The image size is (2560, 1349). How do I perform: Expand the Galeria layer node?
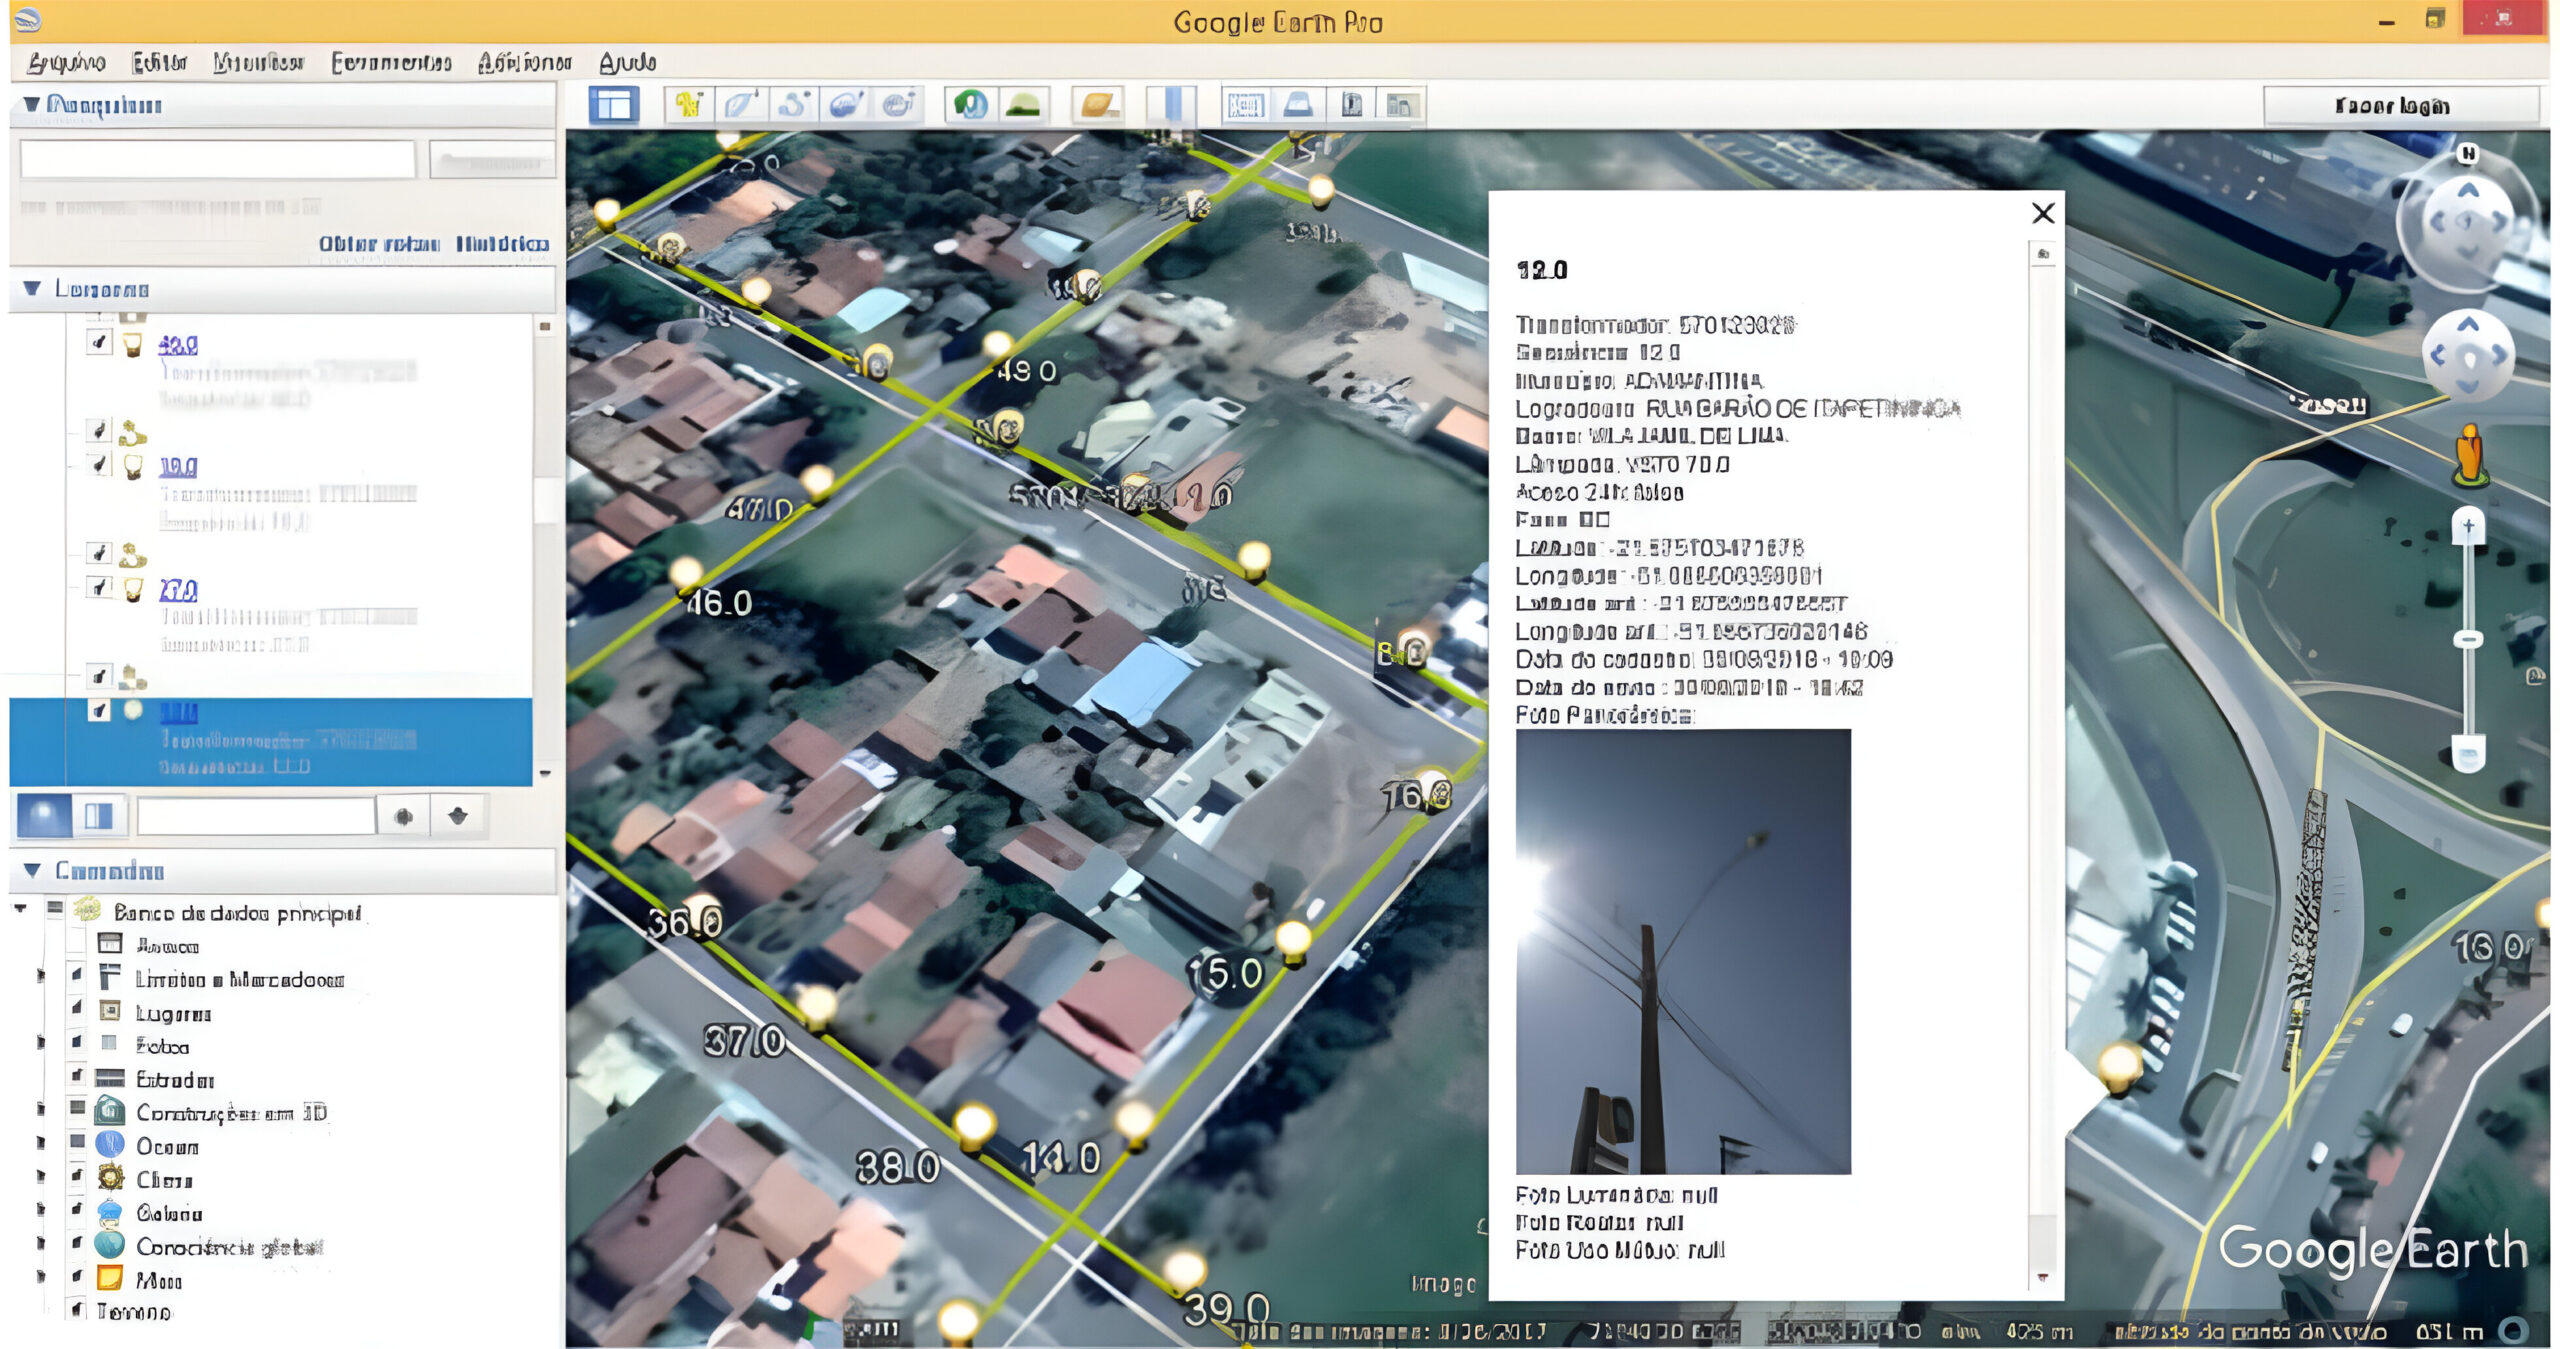point(40,1210)
